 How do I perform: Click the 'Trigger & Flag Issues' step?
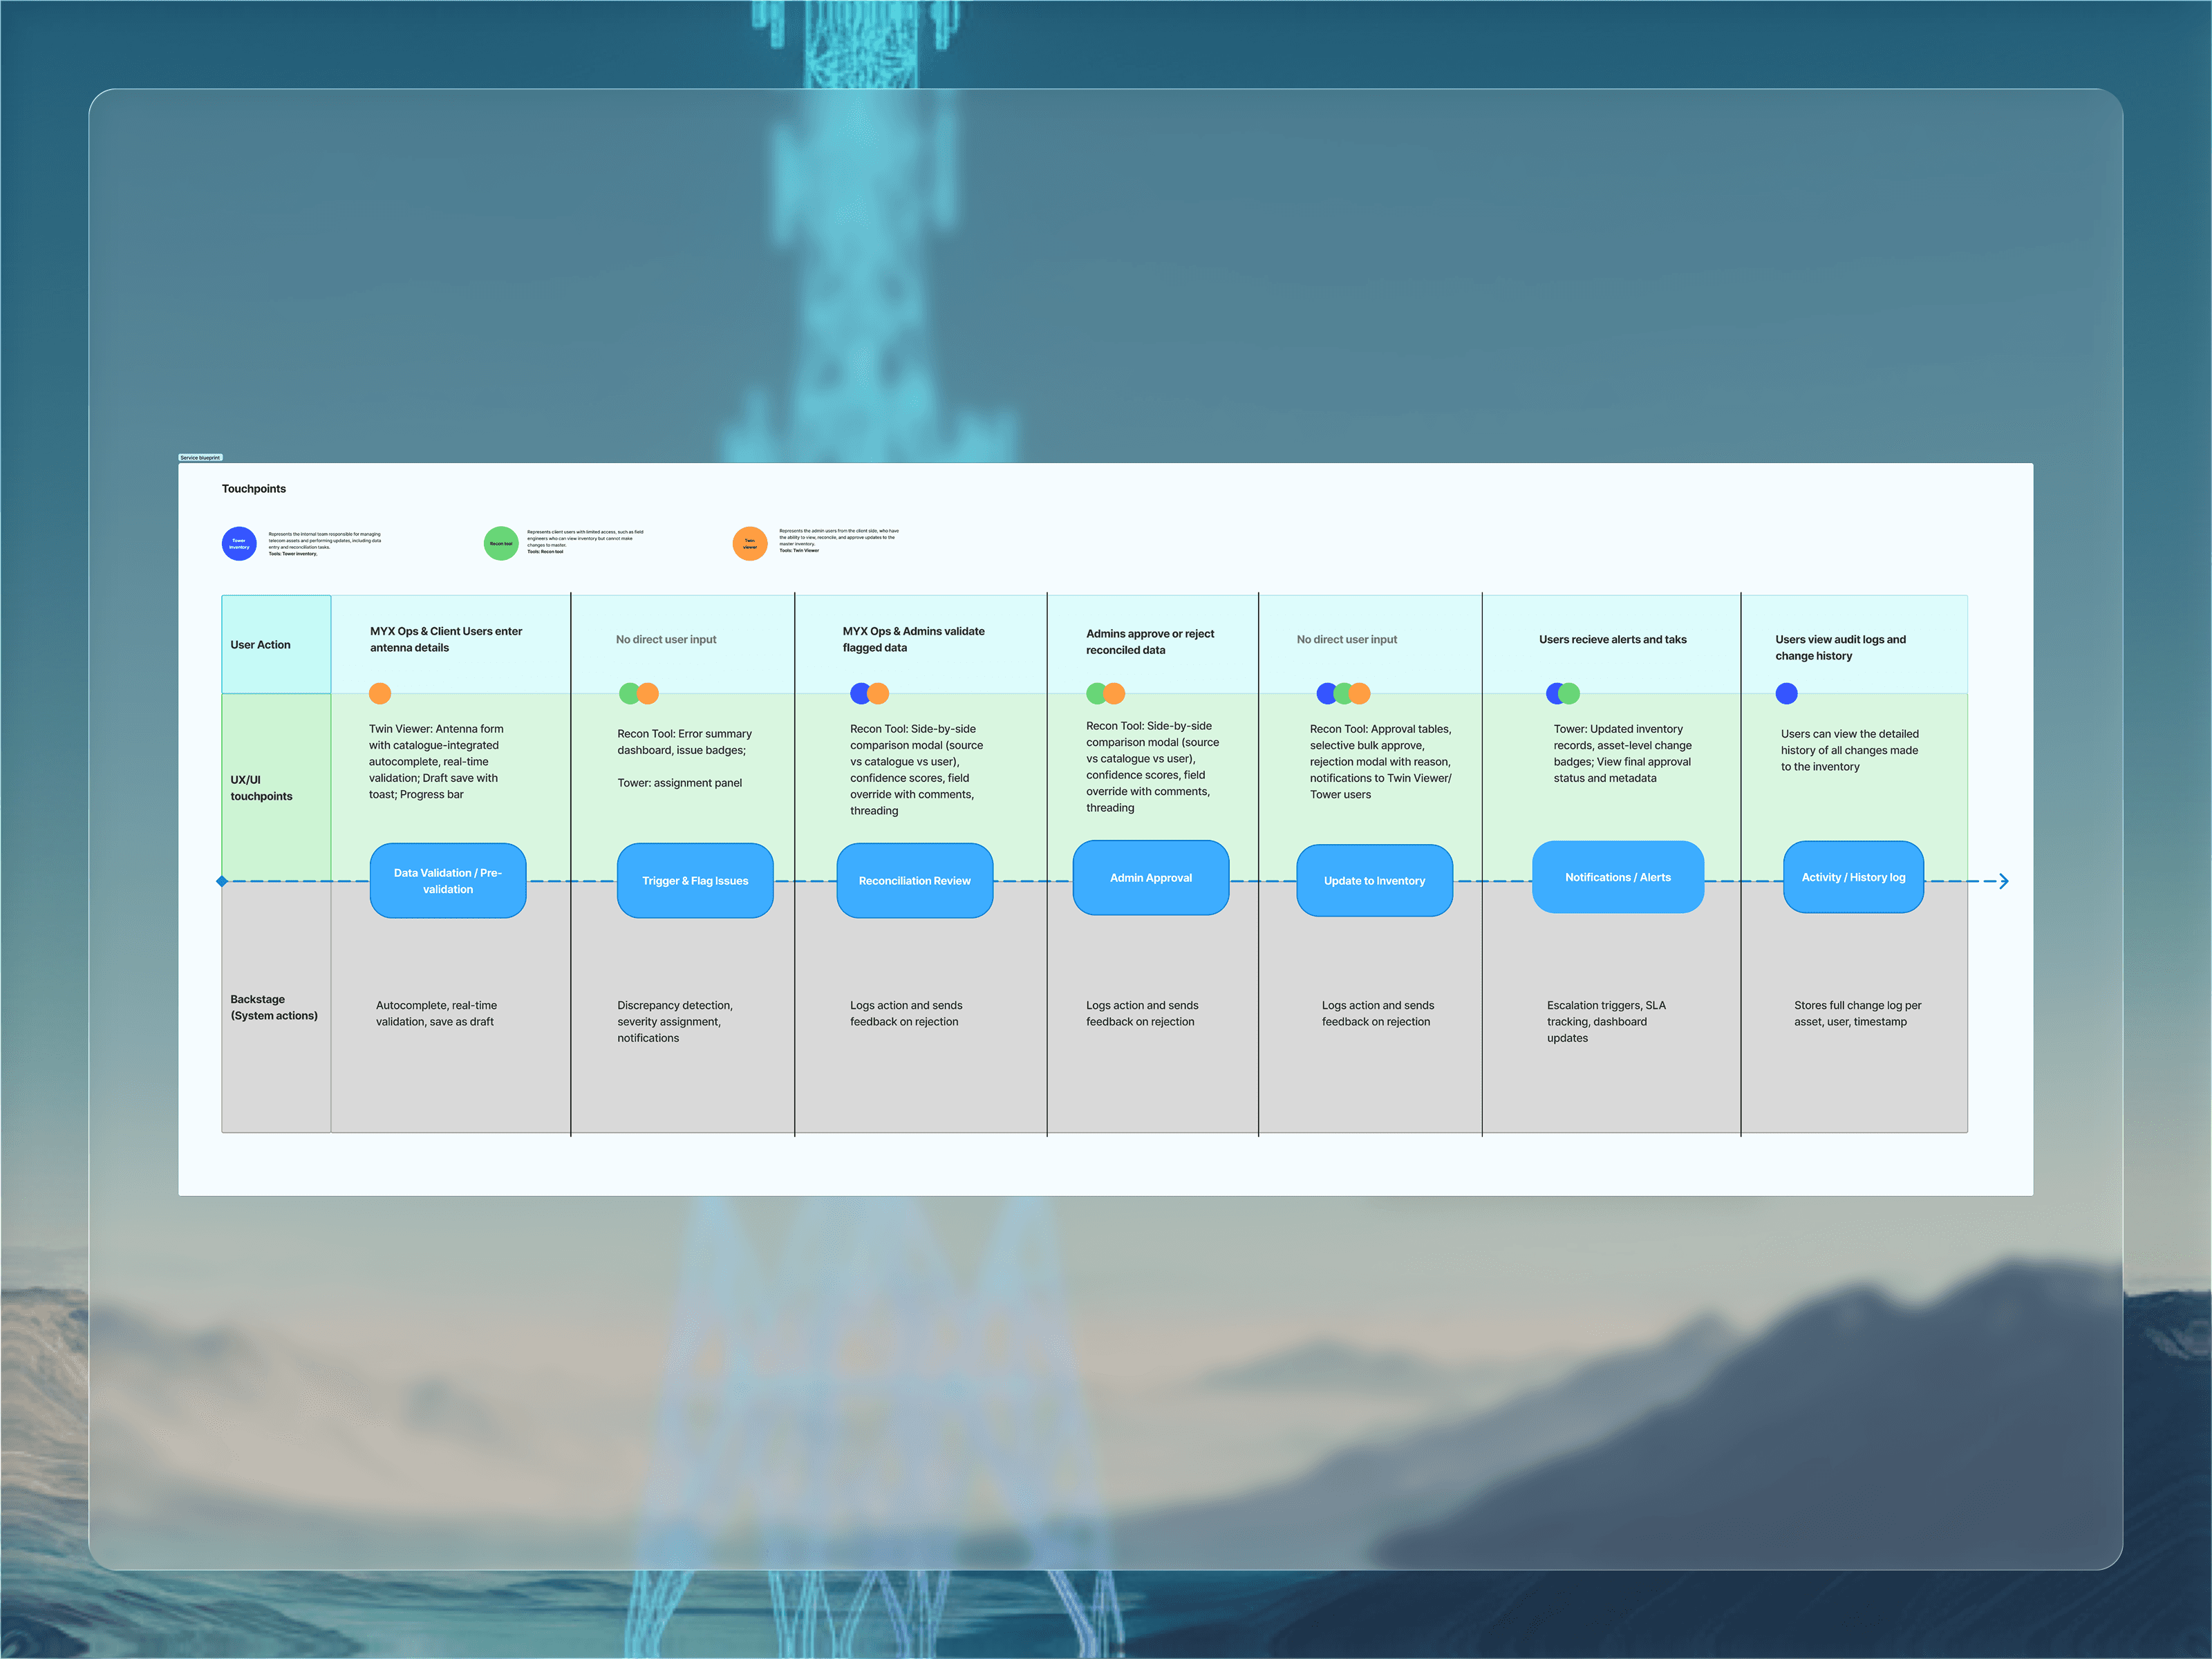click(695, 880)
